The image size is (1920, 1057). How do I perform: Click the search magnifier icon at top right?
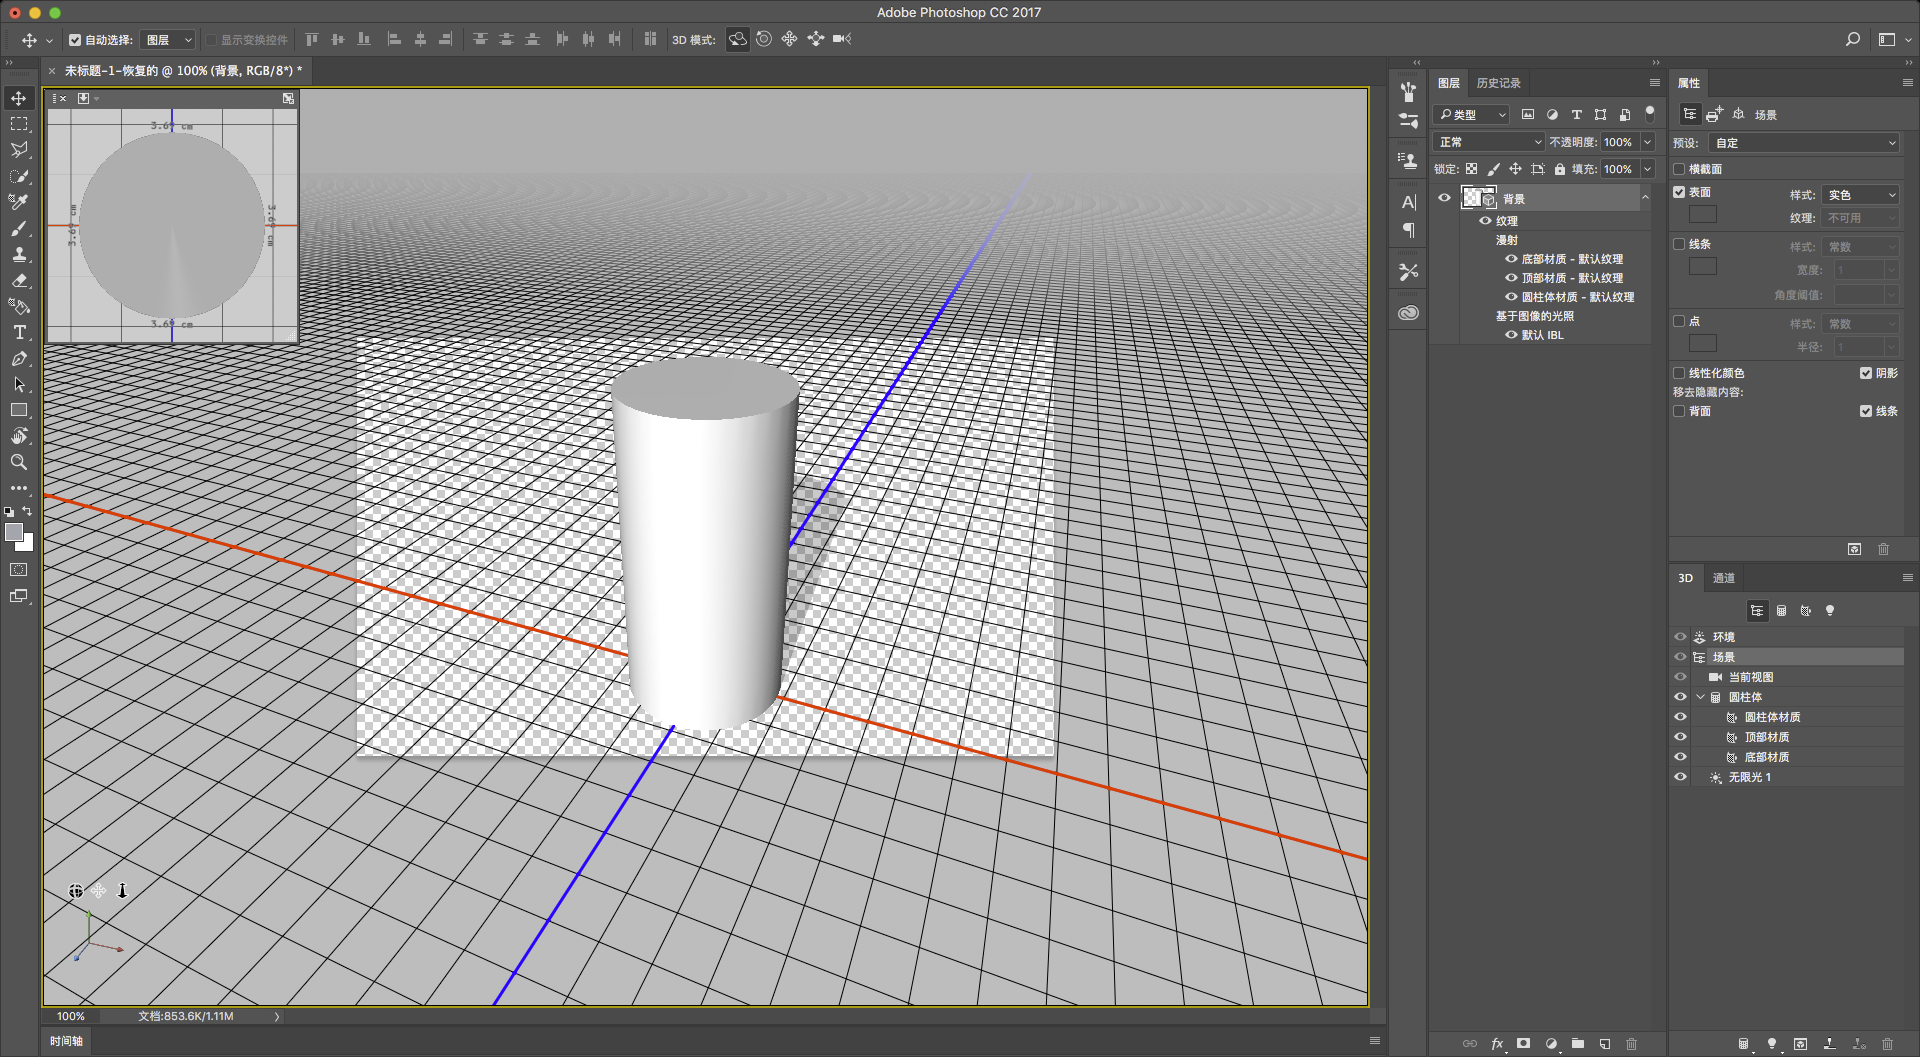1852,39
